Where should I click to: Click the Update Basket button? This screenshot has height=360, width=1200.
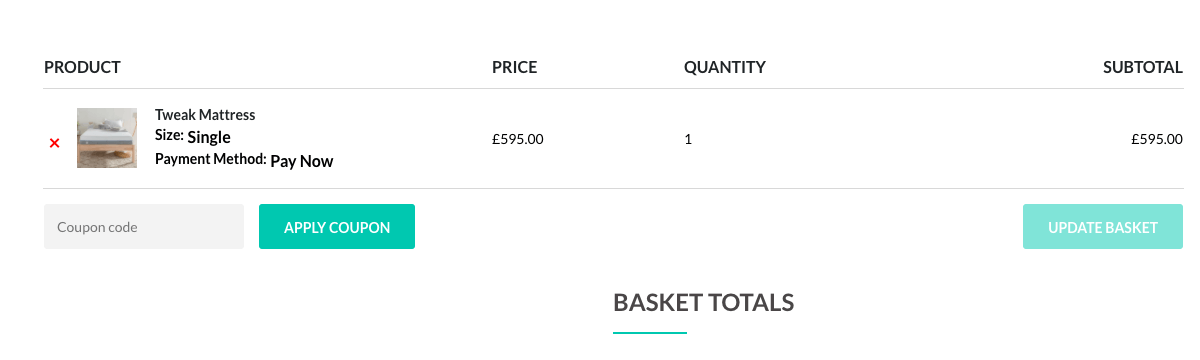pyautogui.click(x=1103, y=227)
